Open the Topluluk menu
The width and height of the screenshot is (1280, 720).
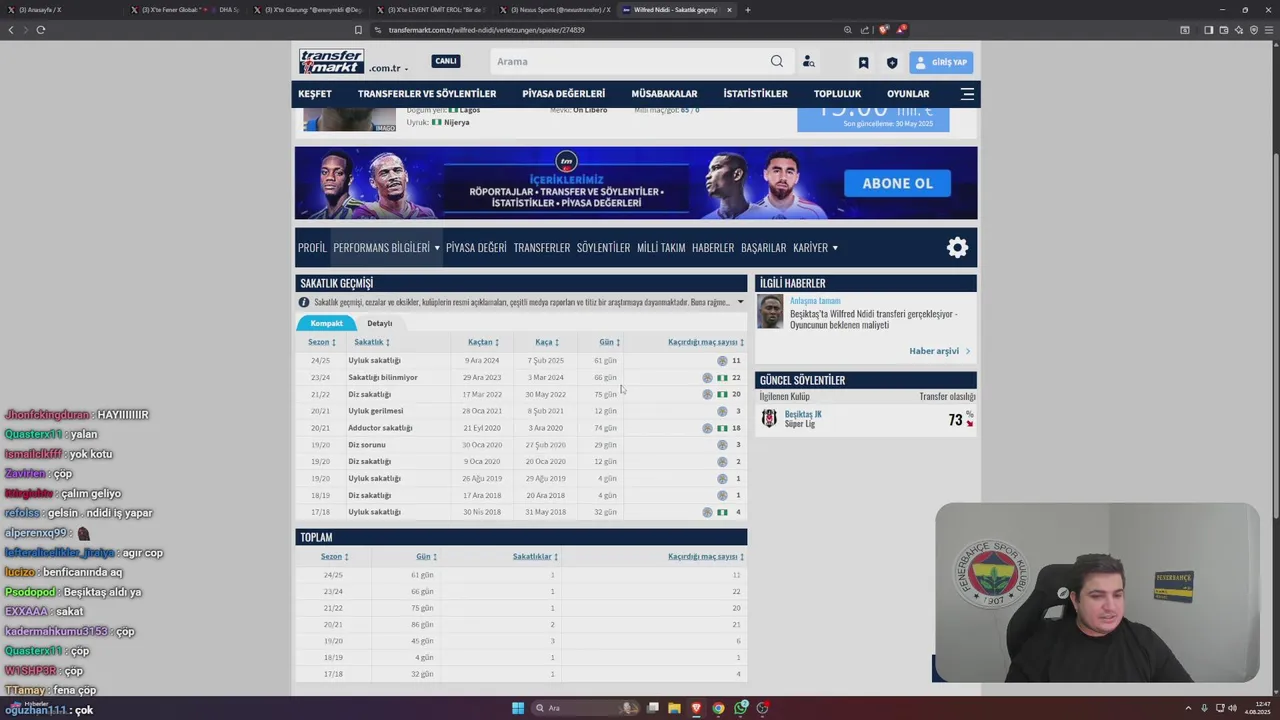point(837,94)
